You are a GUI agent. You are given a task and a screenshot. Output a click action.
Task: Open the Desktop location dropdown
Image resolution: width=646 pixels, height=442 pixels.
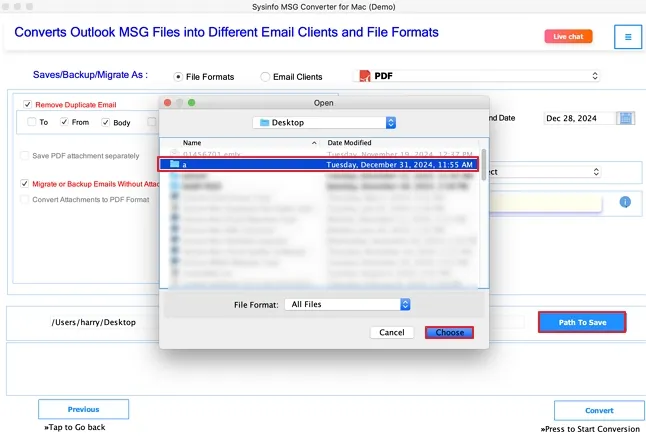pos(324,122)
